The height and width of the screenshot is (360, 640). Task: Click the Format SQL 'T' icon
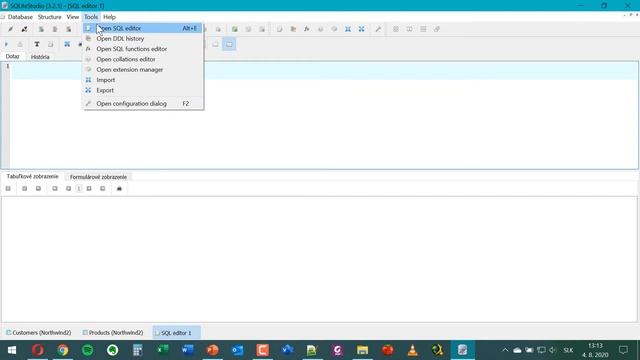pyautogui.click(x=37, y=44)
